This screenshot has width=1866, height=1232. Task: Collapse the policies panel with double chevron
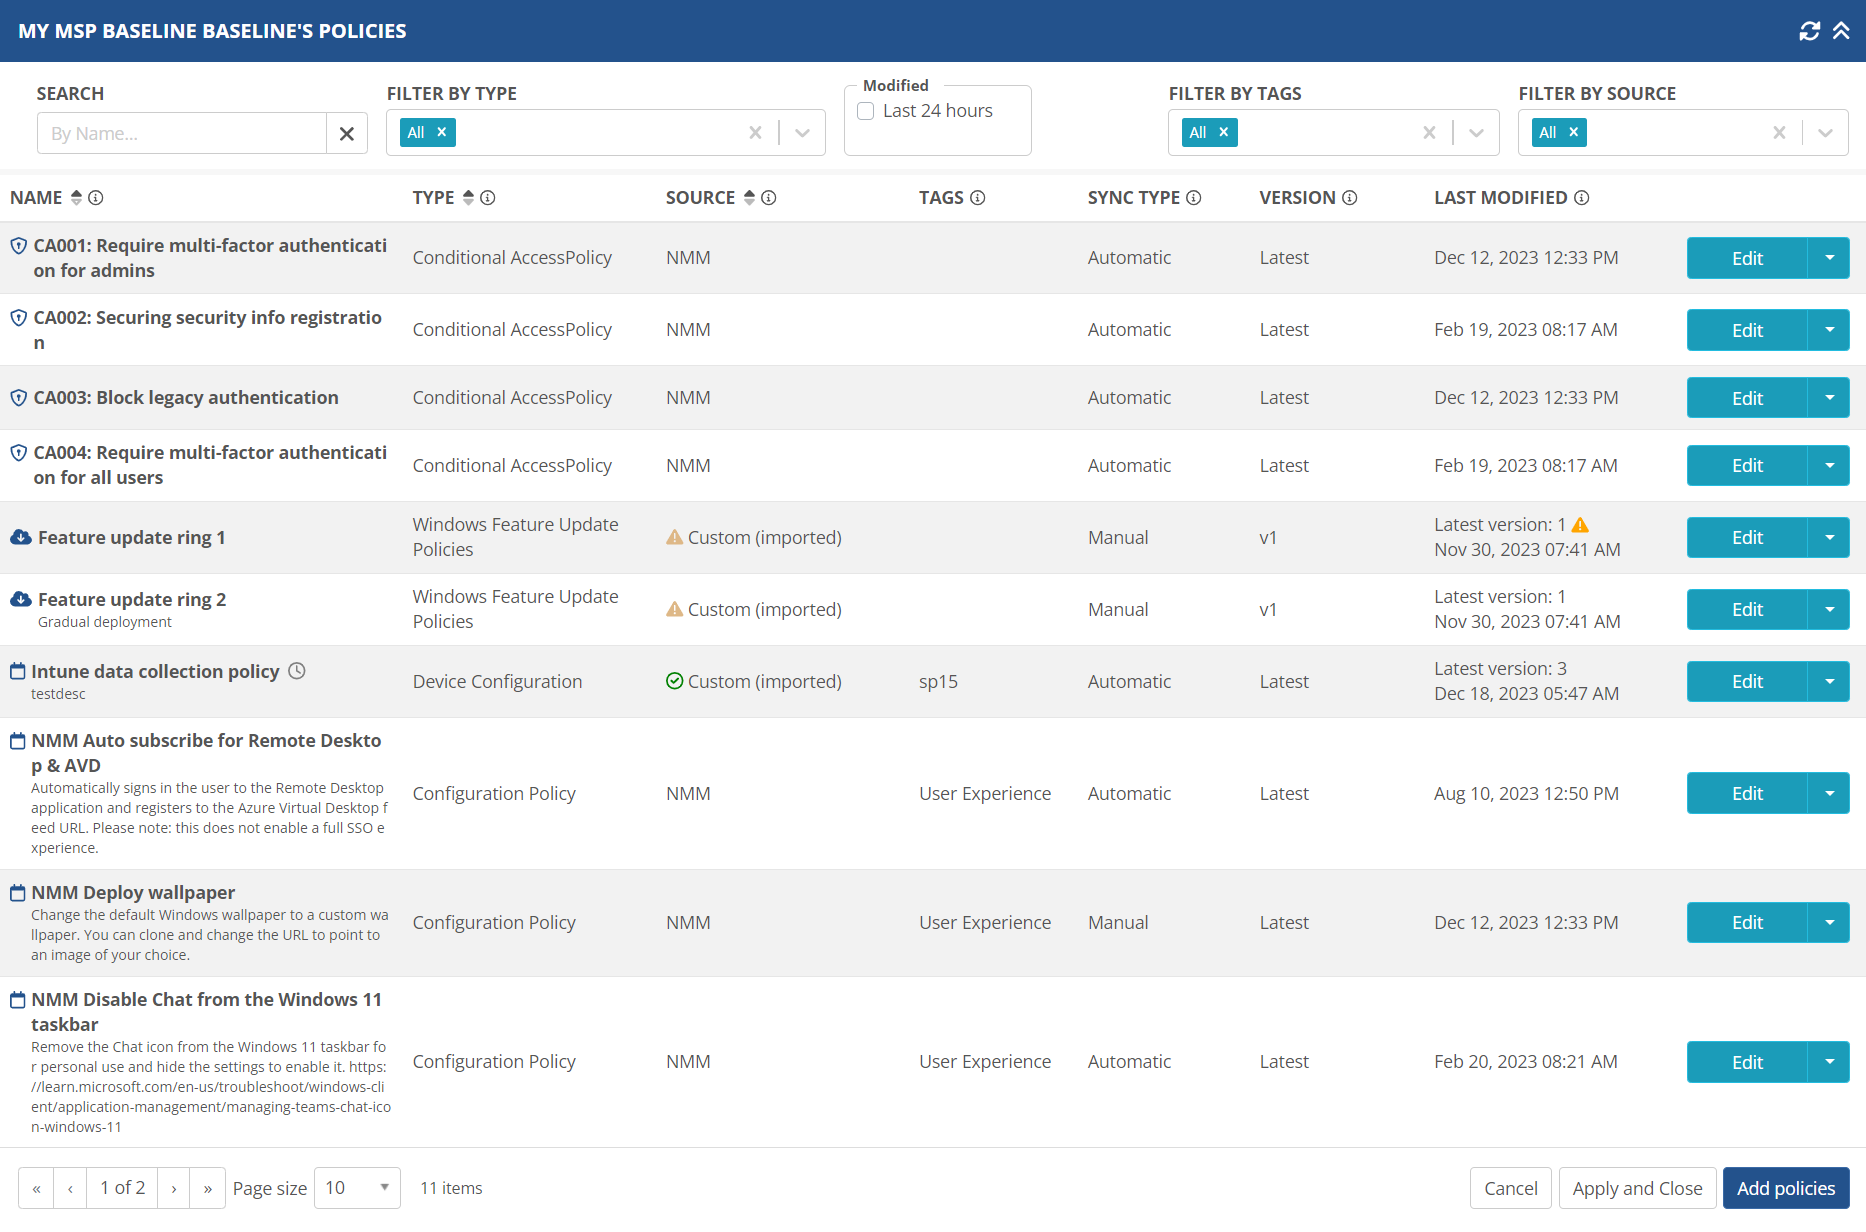coord(1841,31)
